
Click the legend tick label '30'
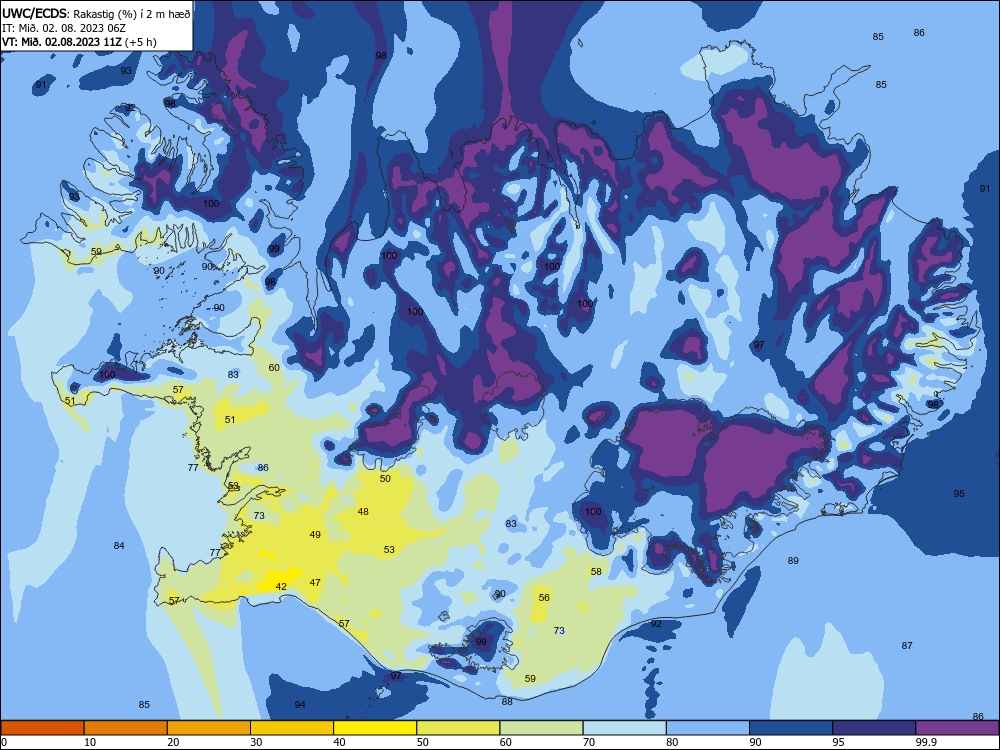[x=256, y=742]
